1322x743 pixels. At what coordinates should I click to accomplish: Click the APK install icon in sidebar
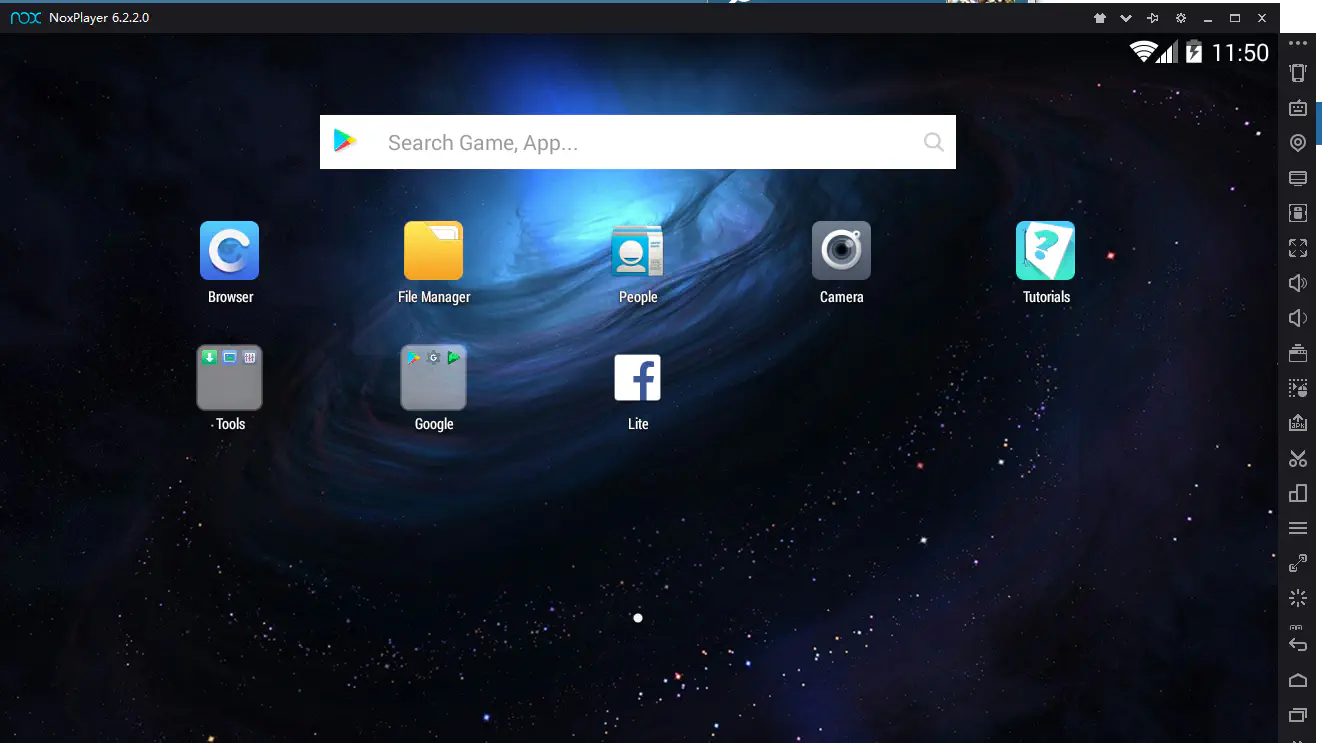click(1298, 423)
